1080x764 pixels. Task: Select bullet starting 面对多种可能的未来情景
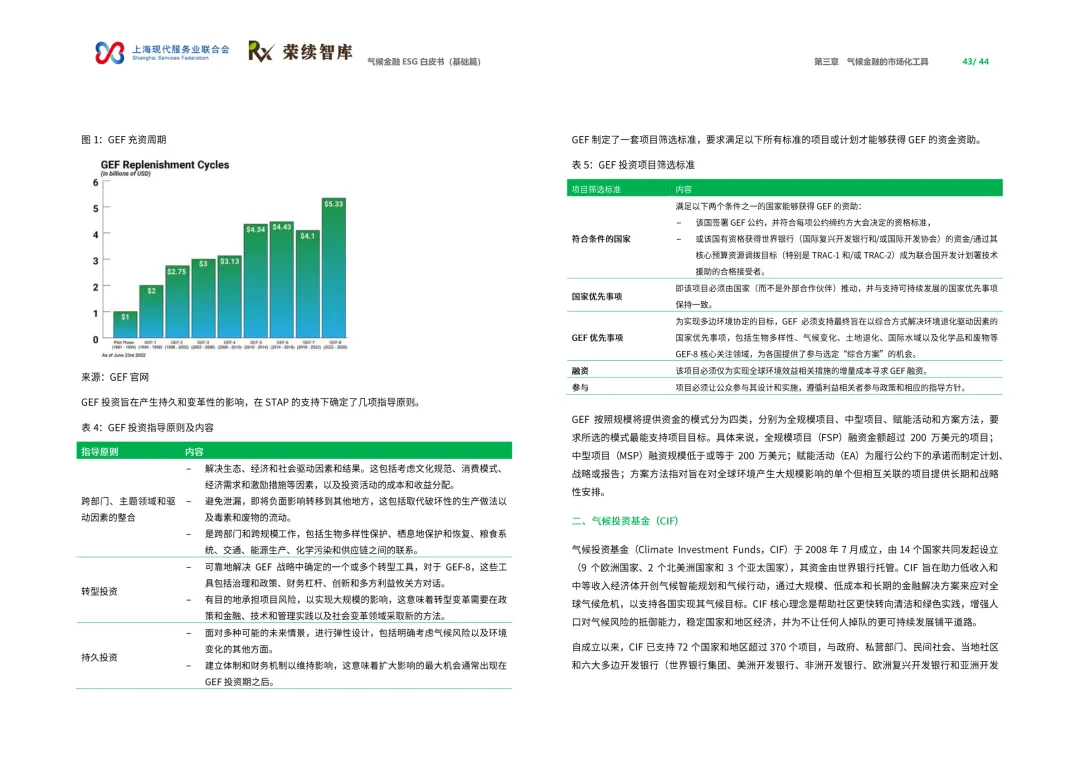click(355, 641)
